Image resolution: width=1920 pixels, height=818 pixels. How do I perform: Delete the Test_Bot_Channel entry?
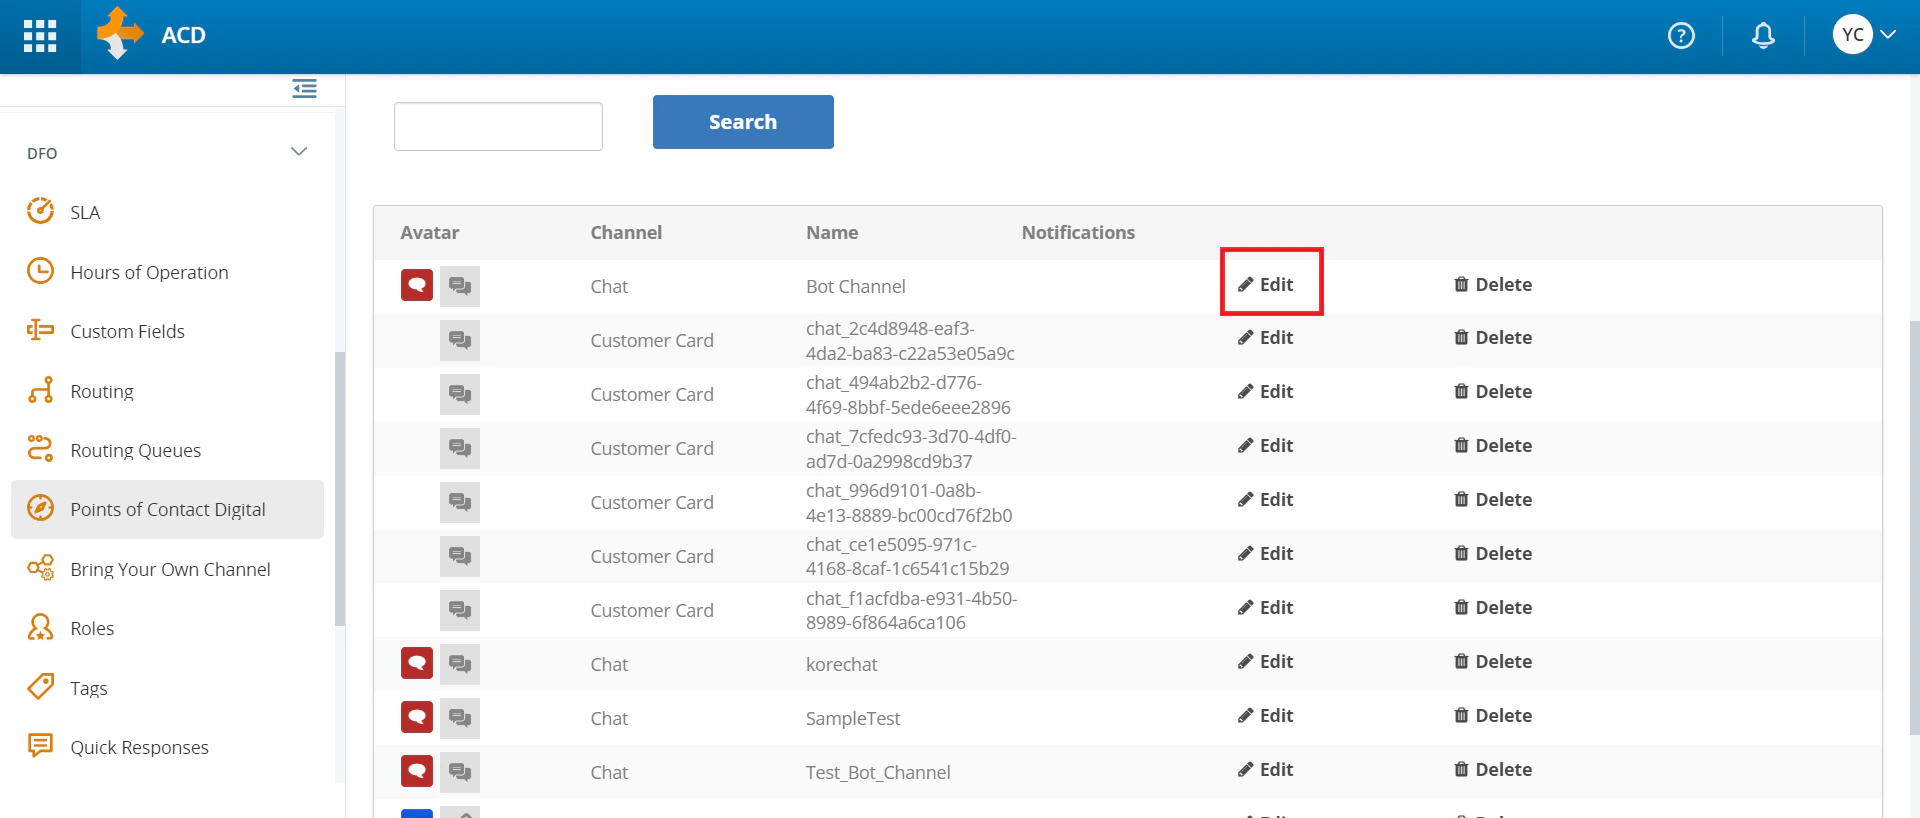pyautogui.click(x=1493, y=770)
